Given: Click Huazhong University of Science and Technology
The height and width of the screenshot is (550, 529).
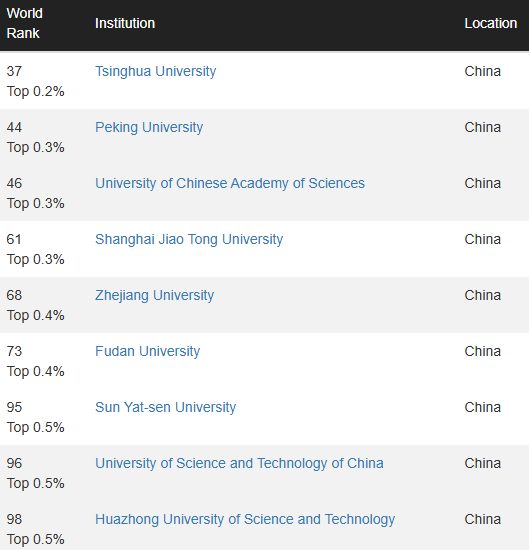Looking at the screenshot, I should click(x=245, y=519).
